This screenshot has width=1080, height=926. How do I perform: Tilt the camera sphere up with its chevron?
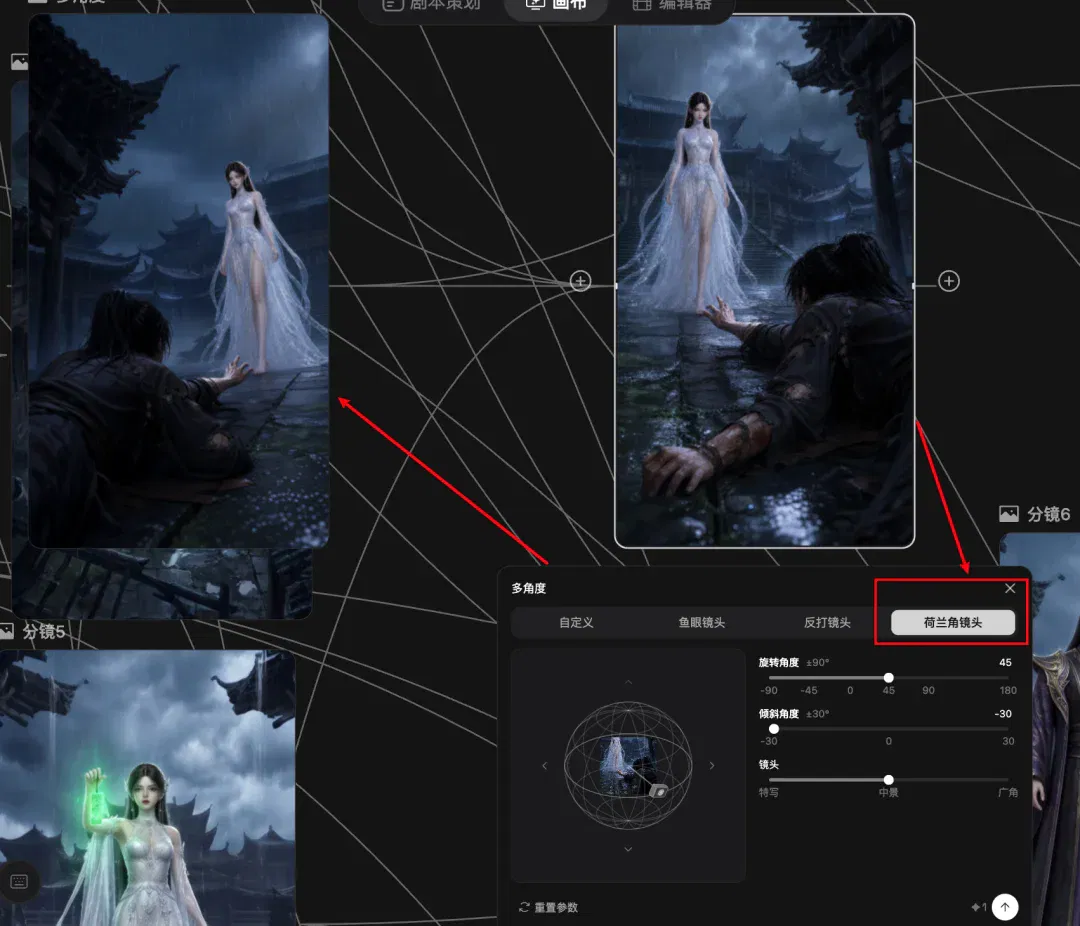[628, 682]
